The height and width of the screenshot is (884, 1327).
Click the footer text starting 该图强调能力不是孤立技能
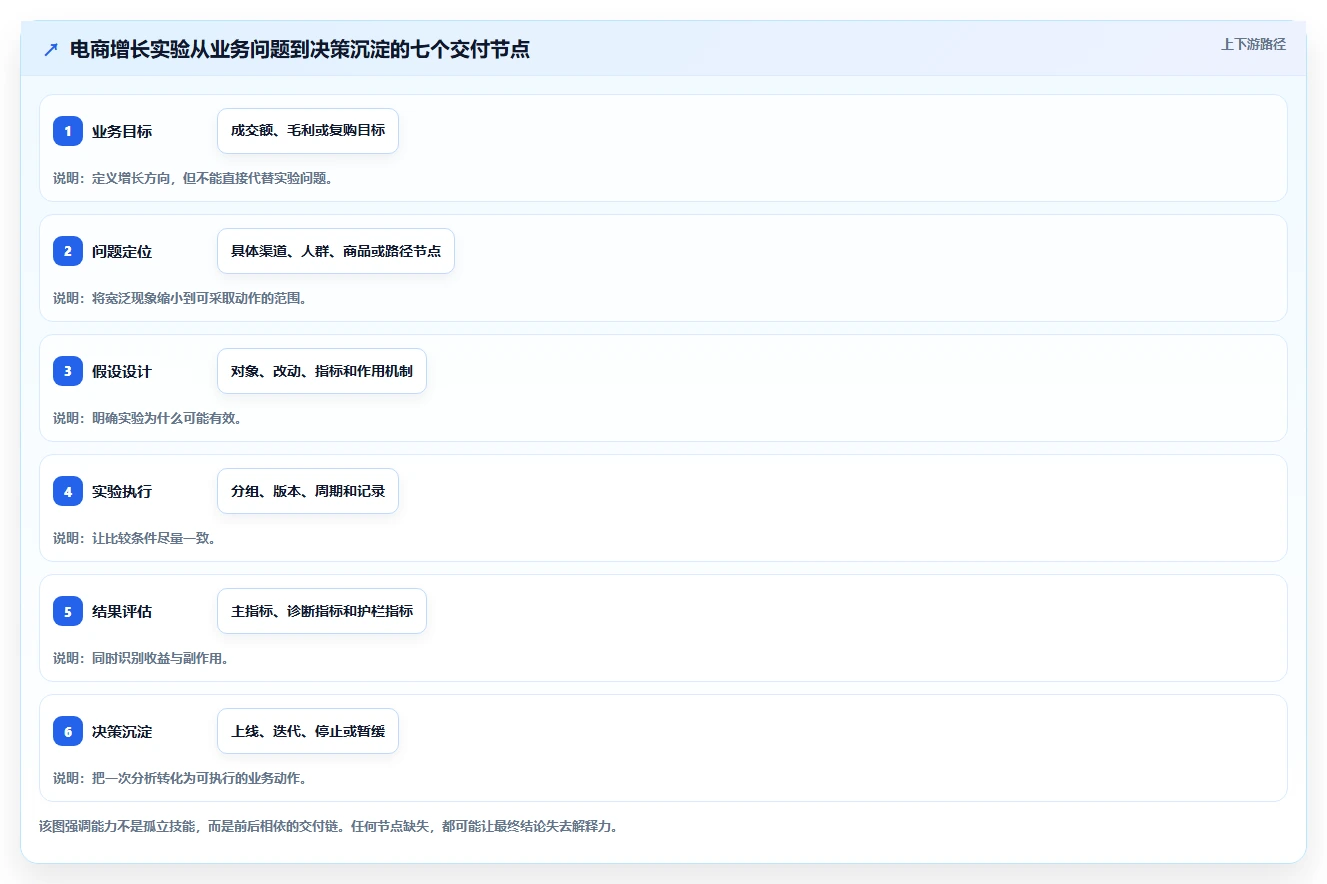coord(328,827)
